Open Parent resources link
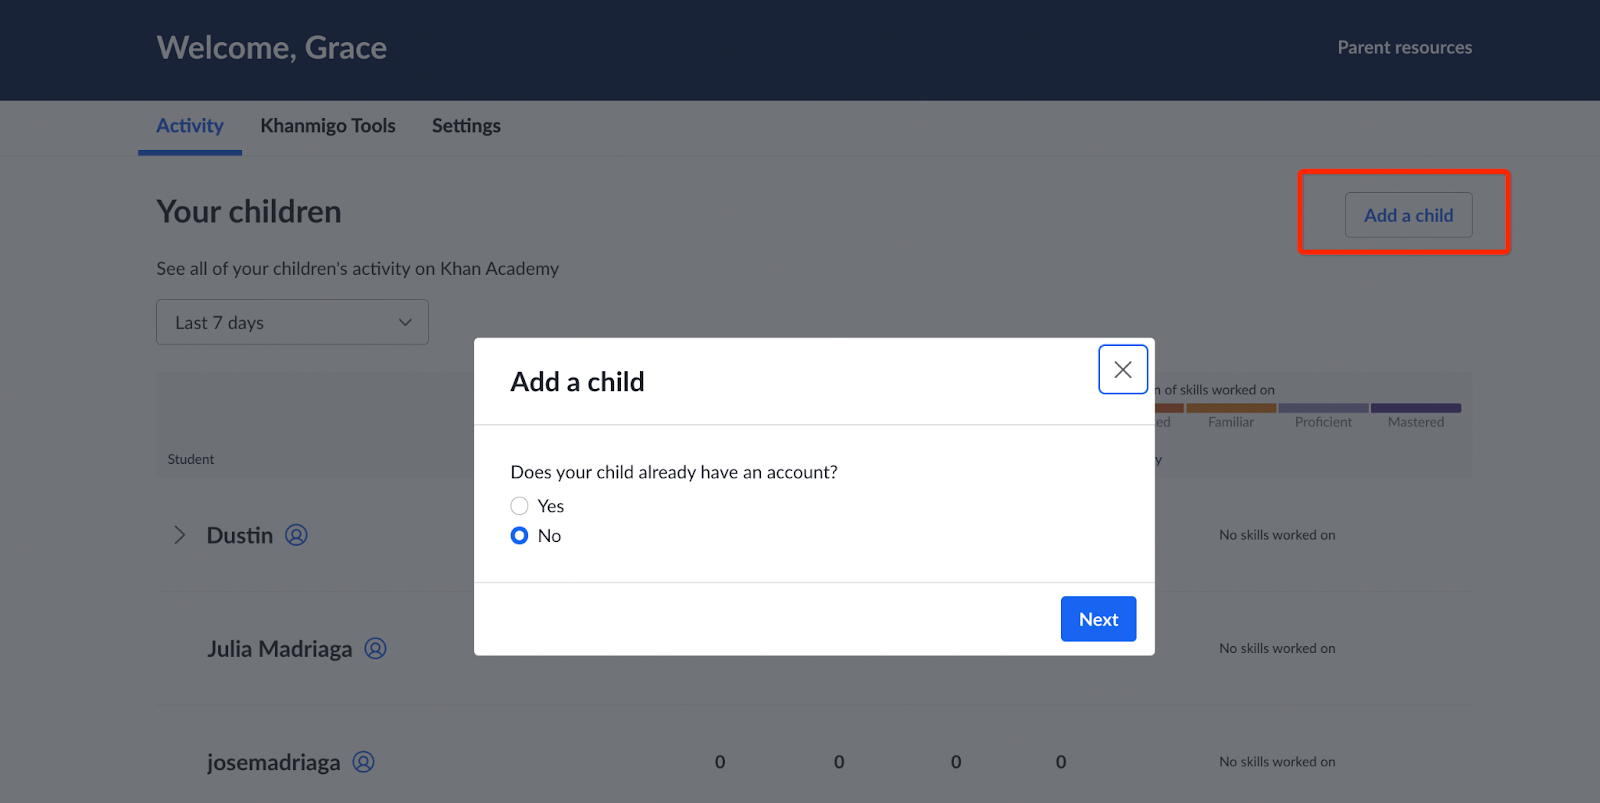Screen dimensions: 1600x803 pos(1404,47)
